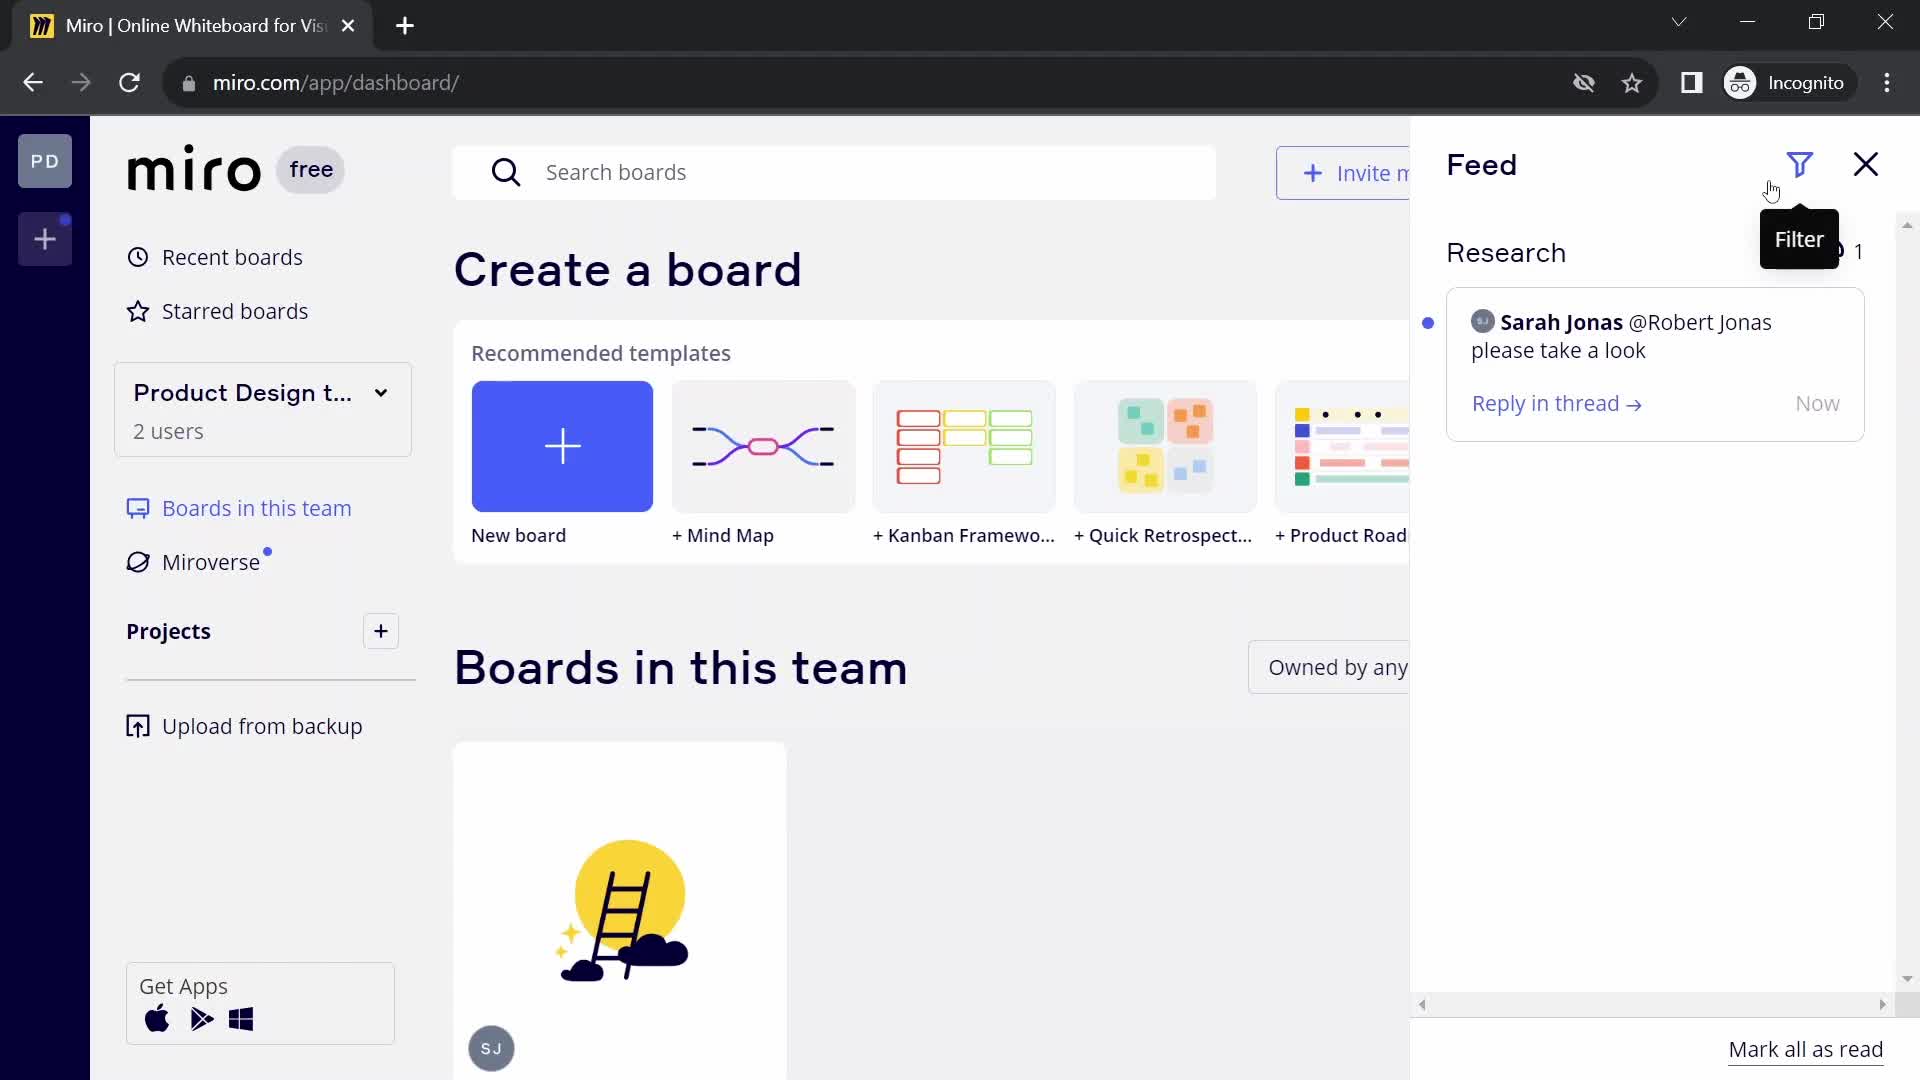
Task: Click Reply in thread link
Action: point(1556,402)
